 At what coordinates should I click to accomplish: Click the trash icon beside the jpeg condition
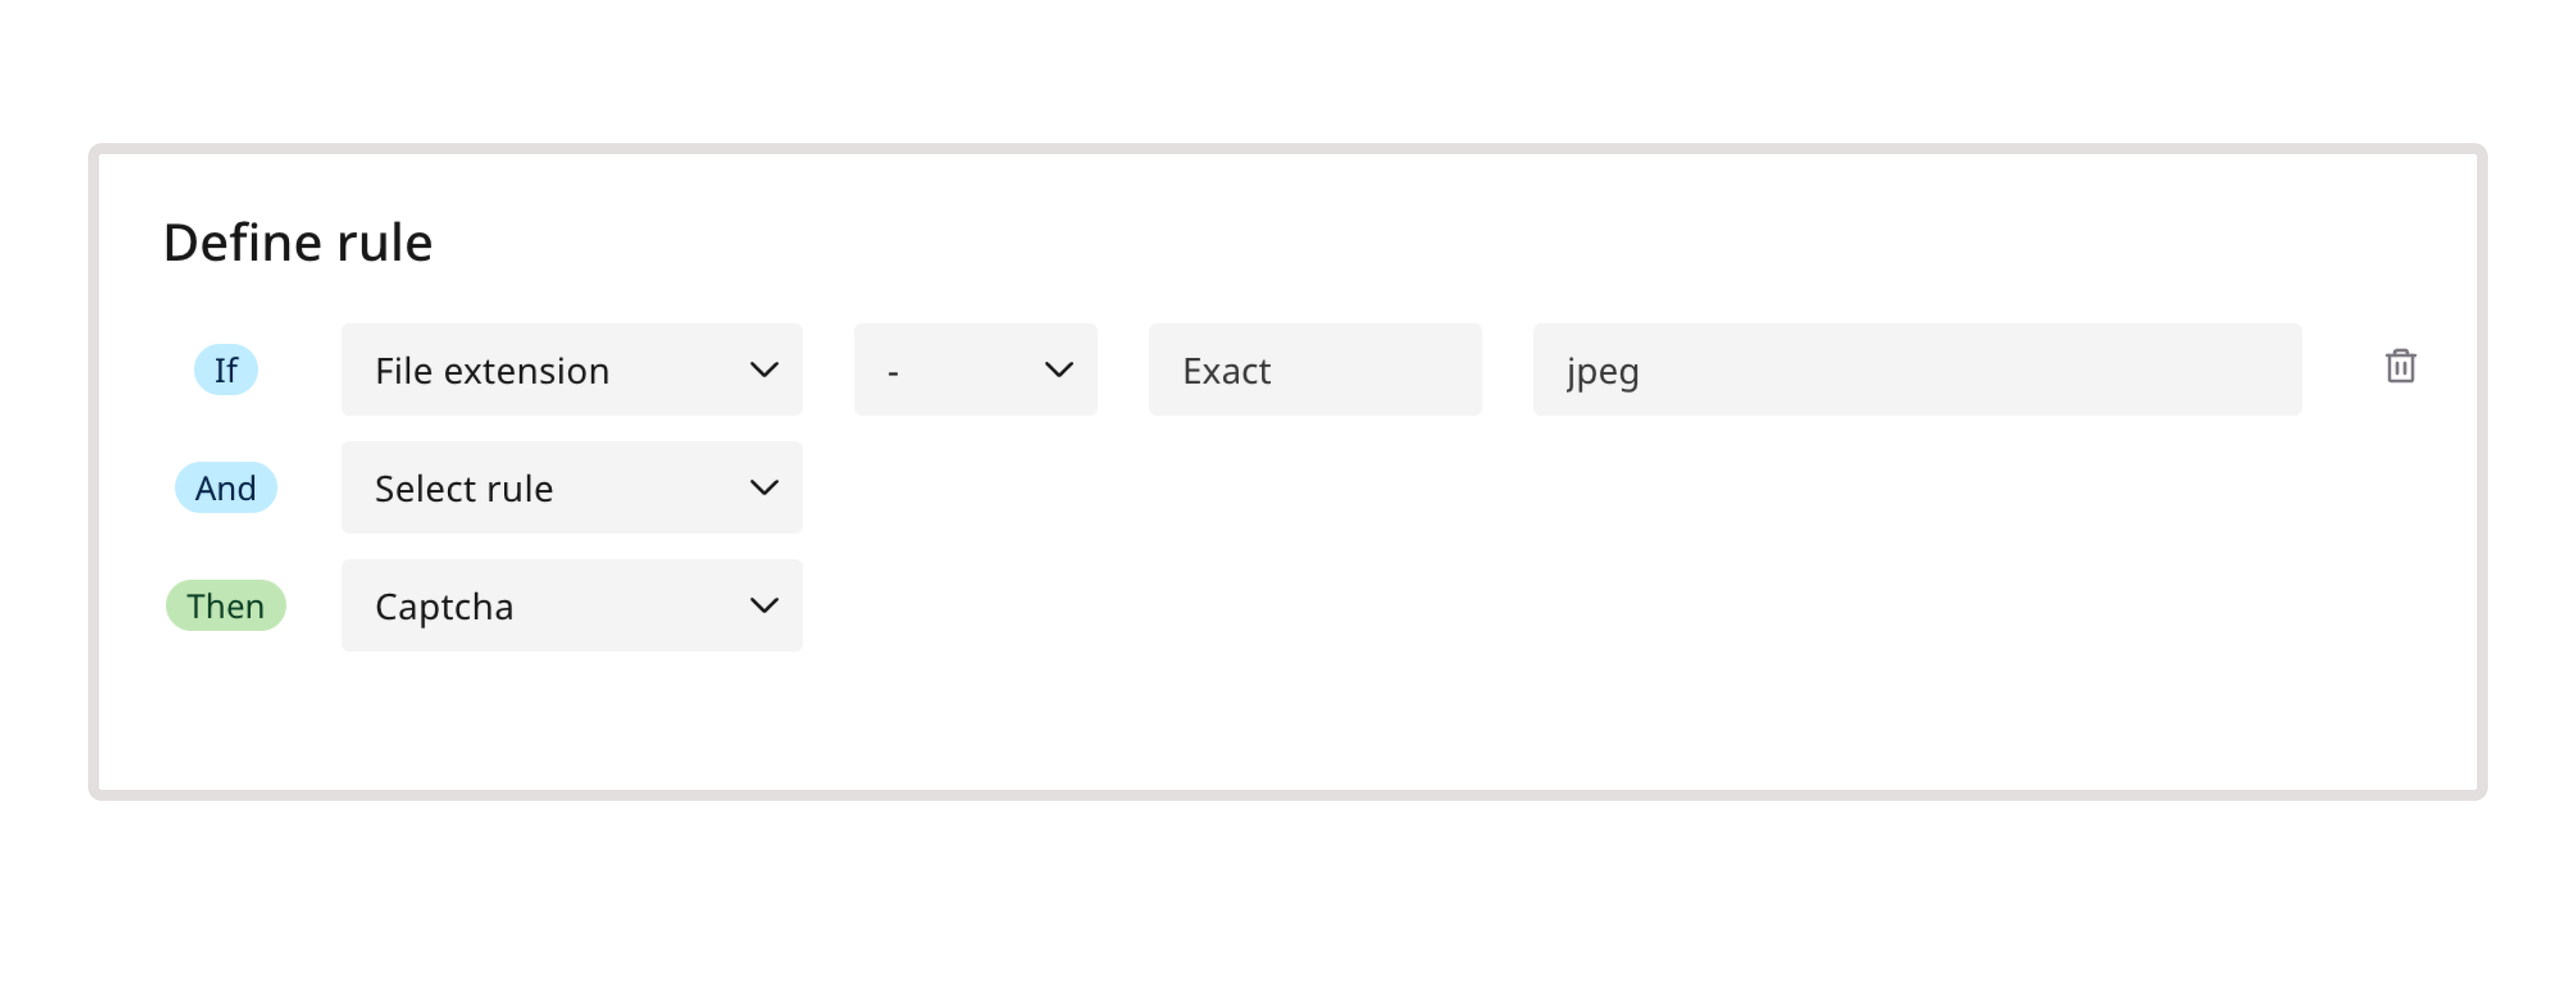[2401, 368]
